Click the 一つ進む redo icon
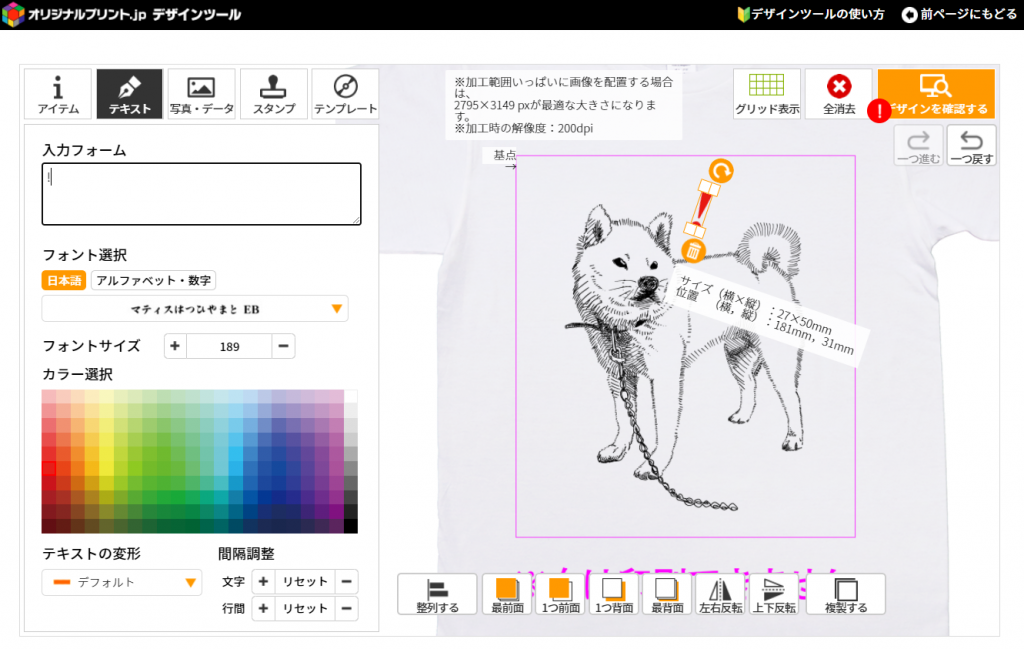 click(918, 146)
